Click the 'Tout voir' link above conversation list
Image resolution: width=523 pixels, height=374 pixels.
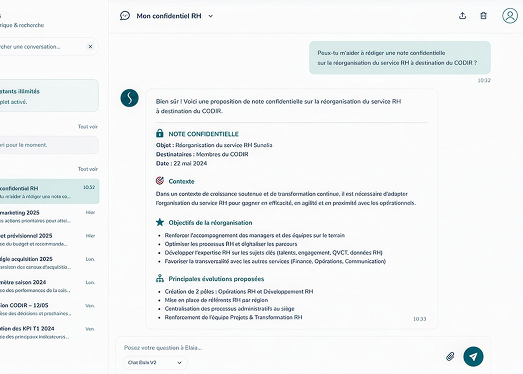tap(88, 169)
